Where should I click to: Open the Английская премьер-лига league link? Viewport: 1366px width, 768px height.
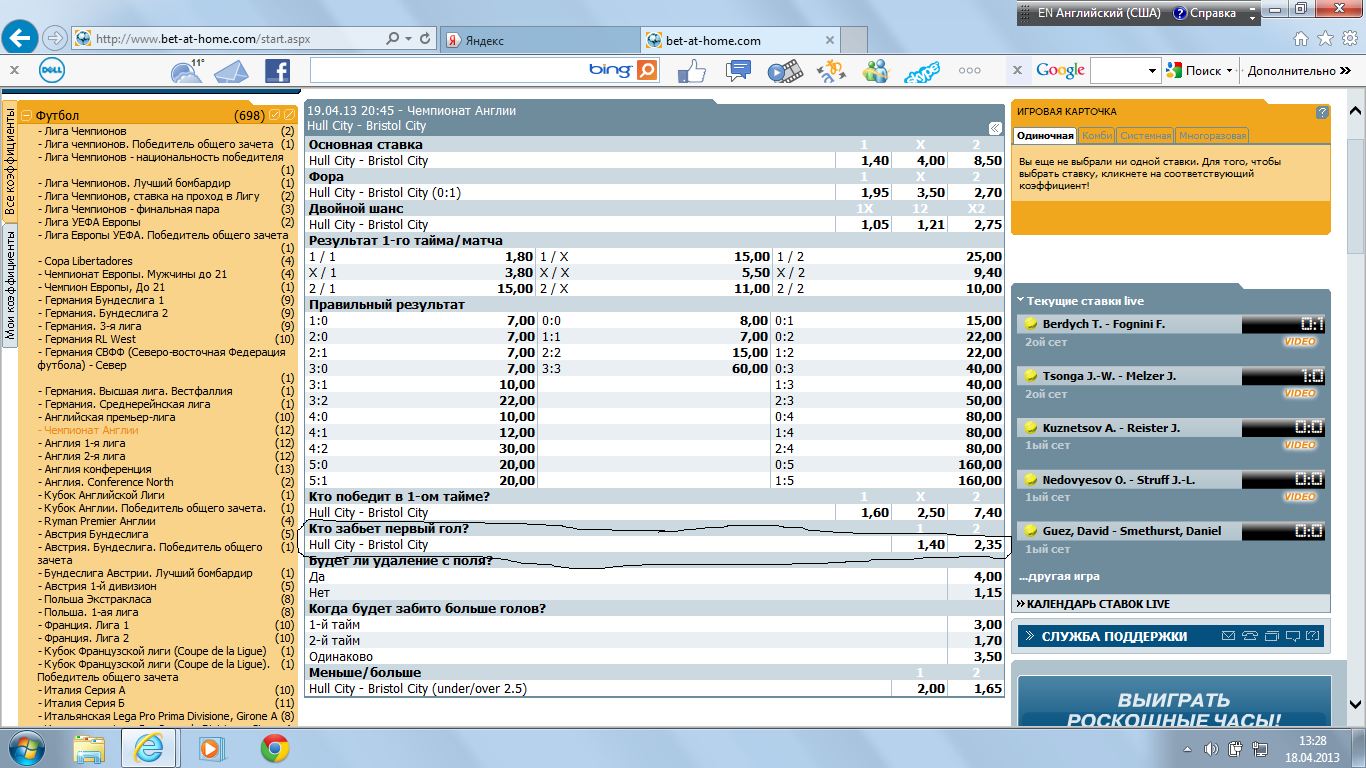click(110, 417)
